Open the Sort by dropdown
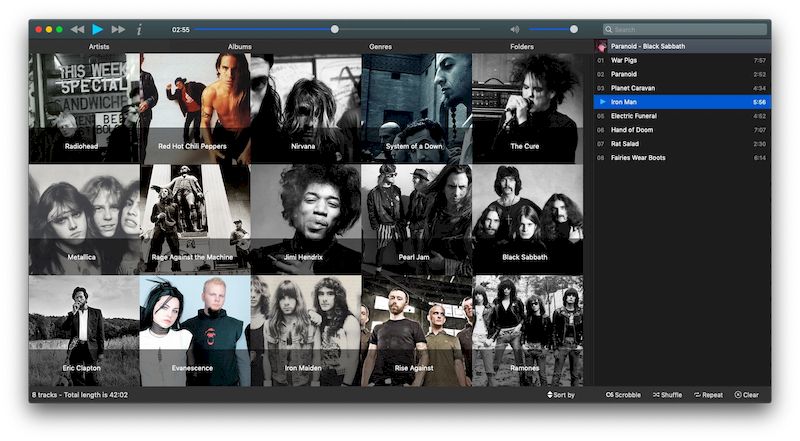 (561, 395)
